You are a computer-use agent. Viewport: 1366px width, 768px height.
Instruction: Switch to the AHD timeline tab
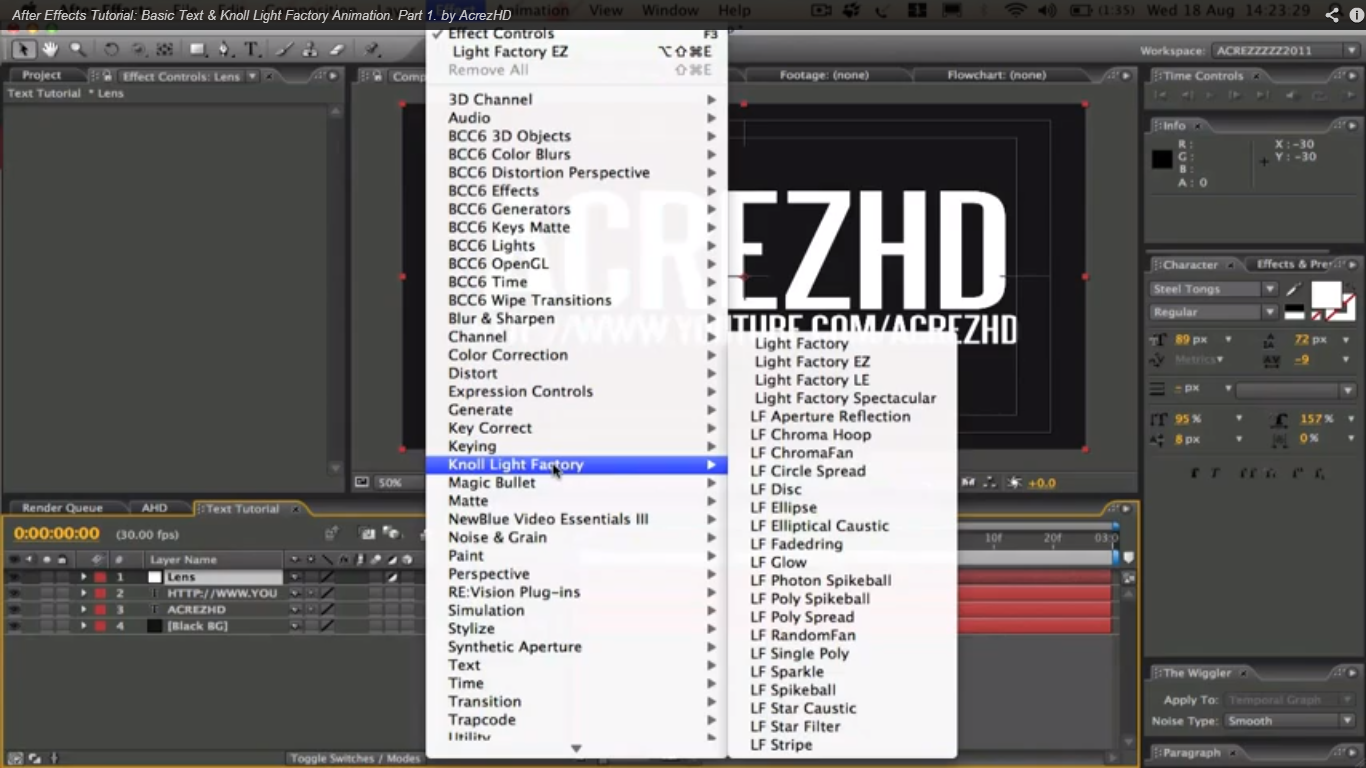154,508
